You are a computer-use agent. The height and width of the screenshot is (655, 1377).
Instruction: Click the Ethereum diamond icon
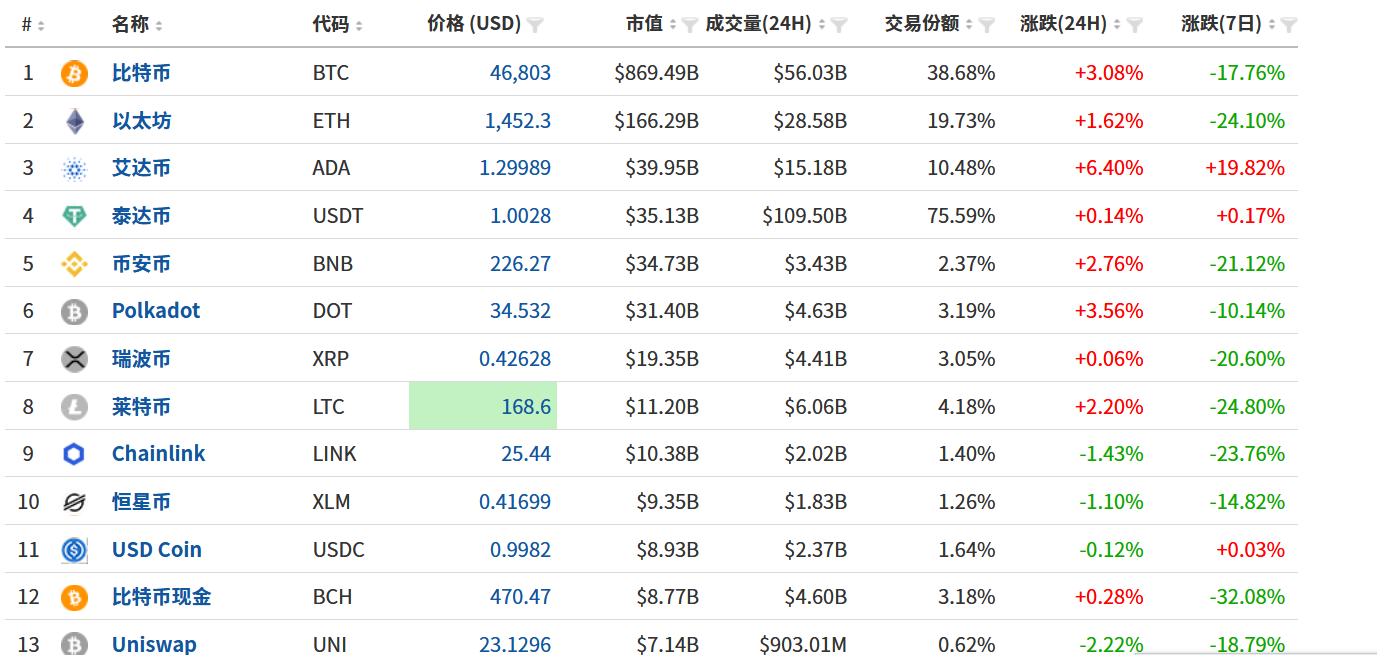coord(74,121)
